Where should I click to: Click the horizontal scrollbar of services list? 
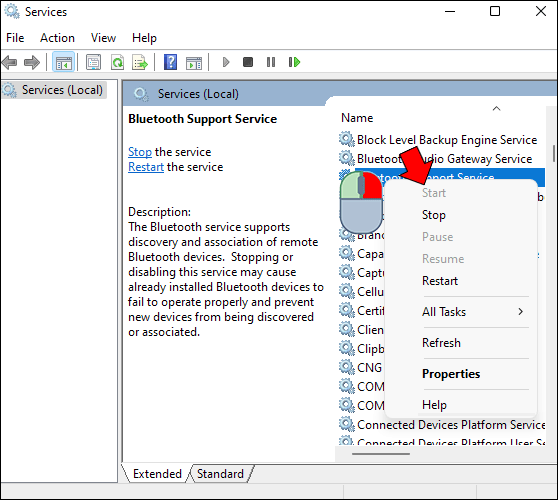click(381, 454)
